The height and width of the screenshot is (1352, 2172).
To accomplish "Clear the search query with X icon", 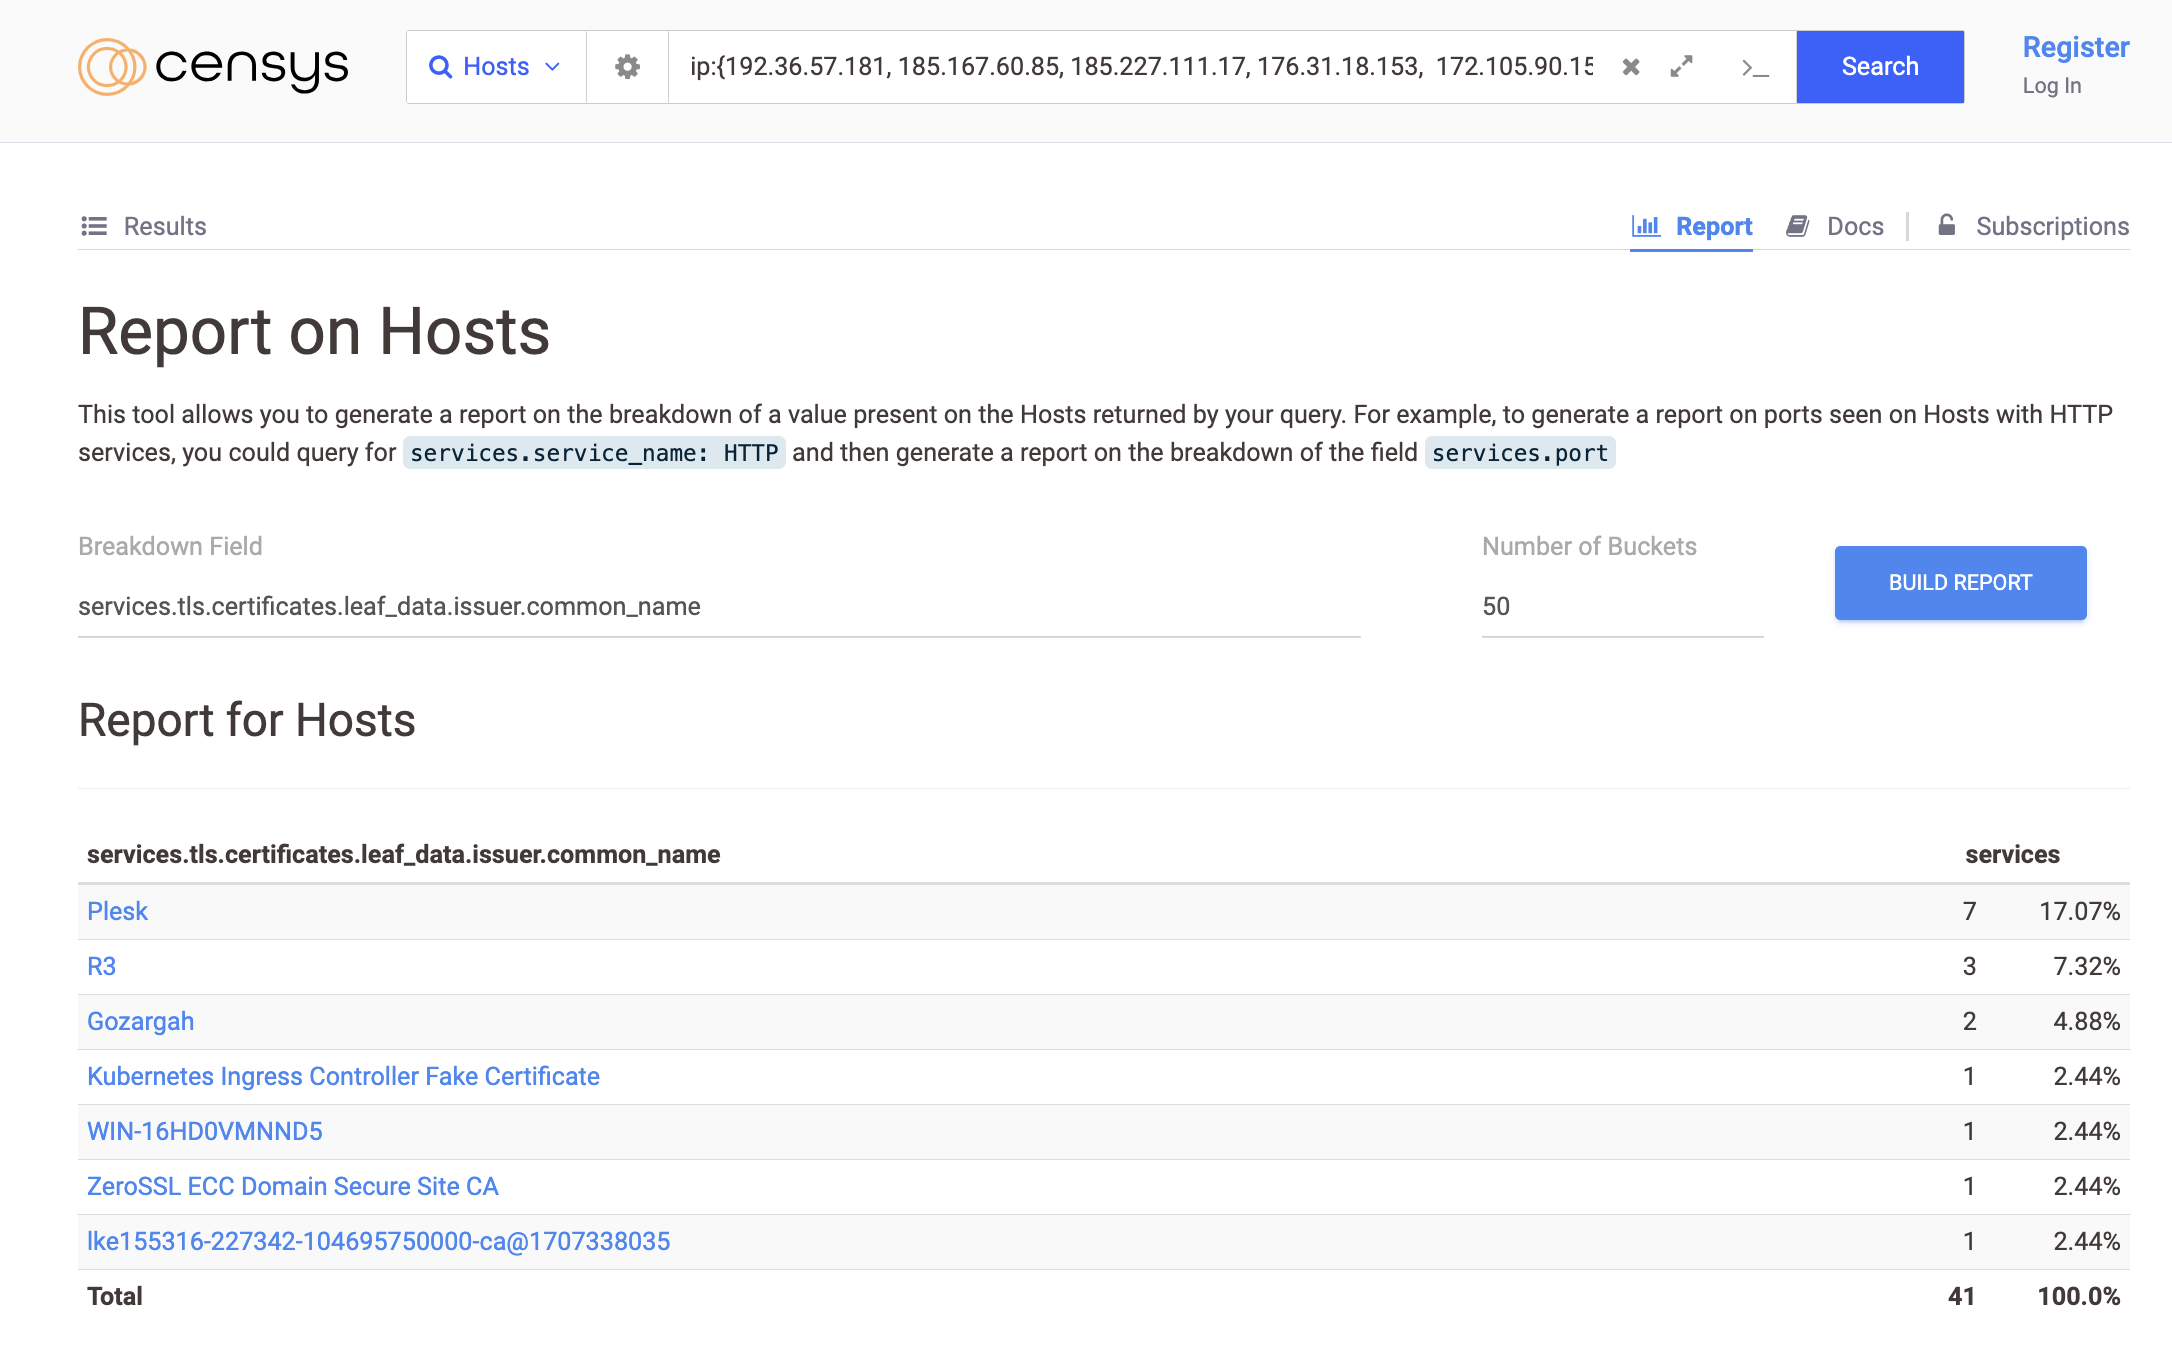I will 1631,67.
